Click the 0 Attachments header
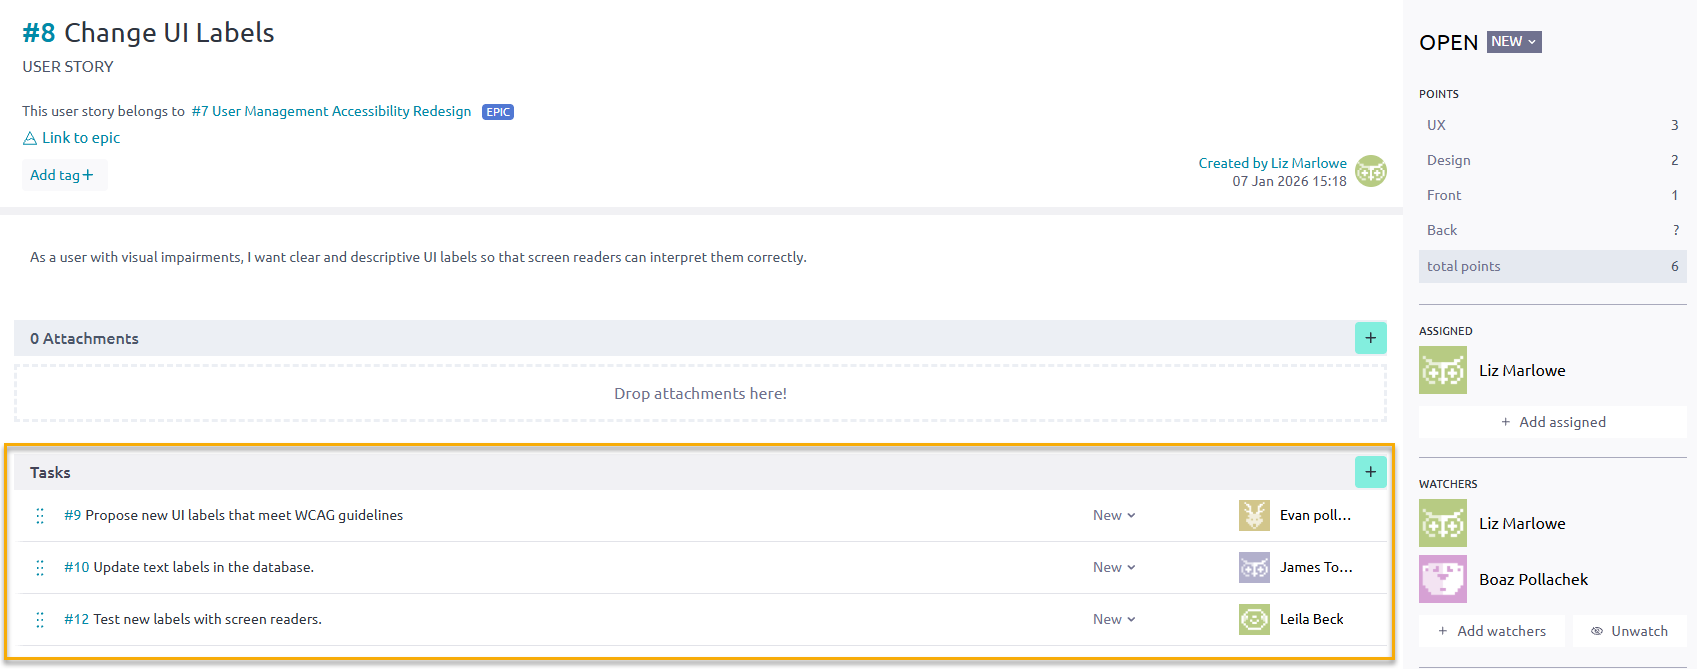 tap(84, 338)
